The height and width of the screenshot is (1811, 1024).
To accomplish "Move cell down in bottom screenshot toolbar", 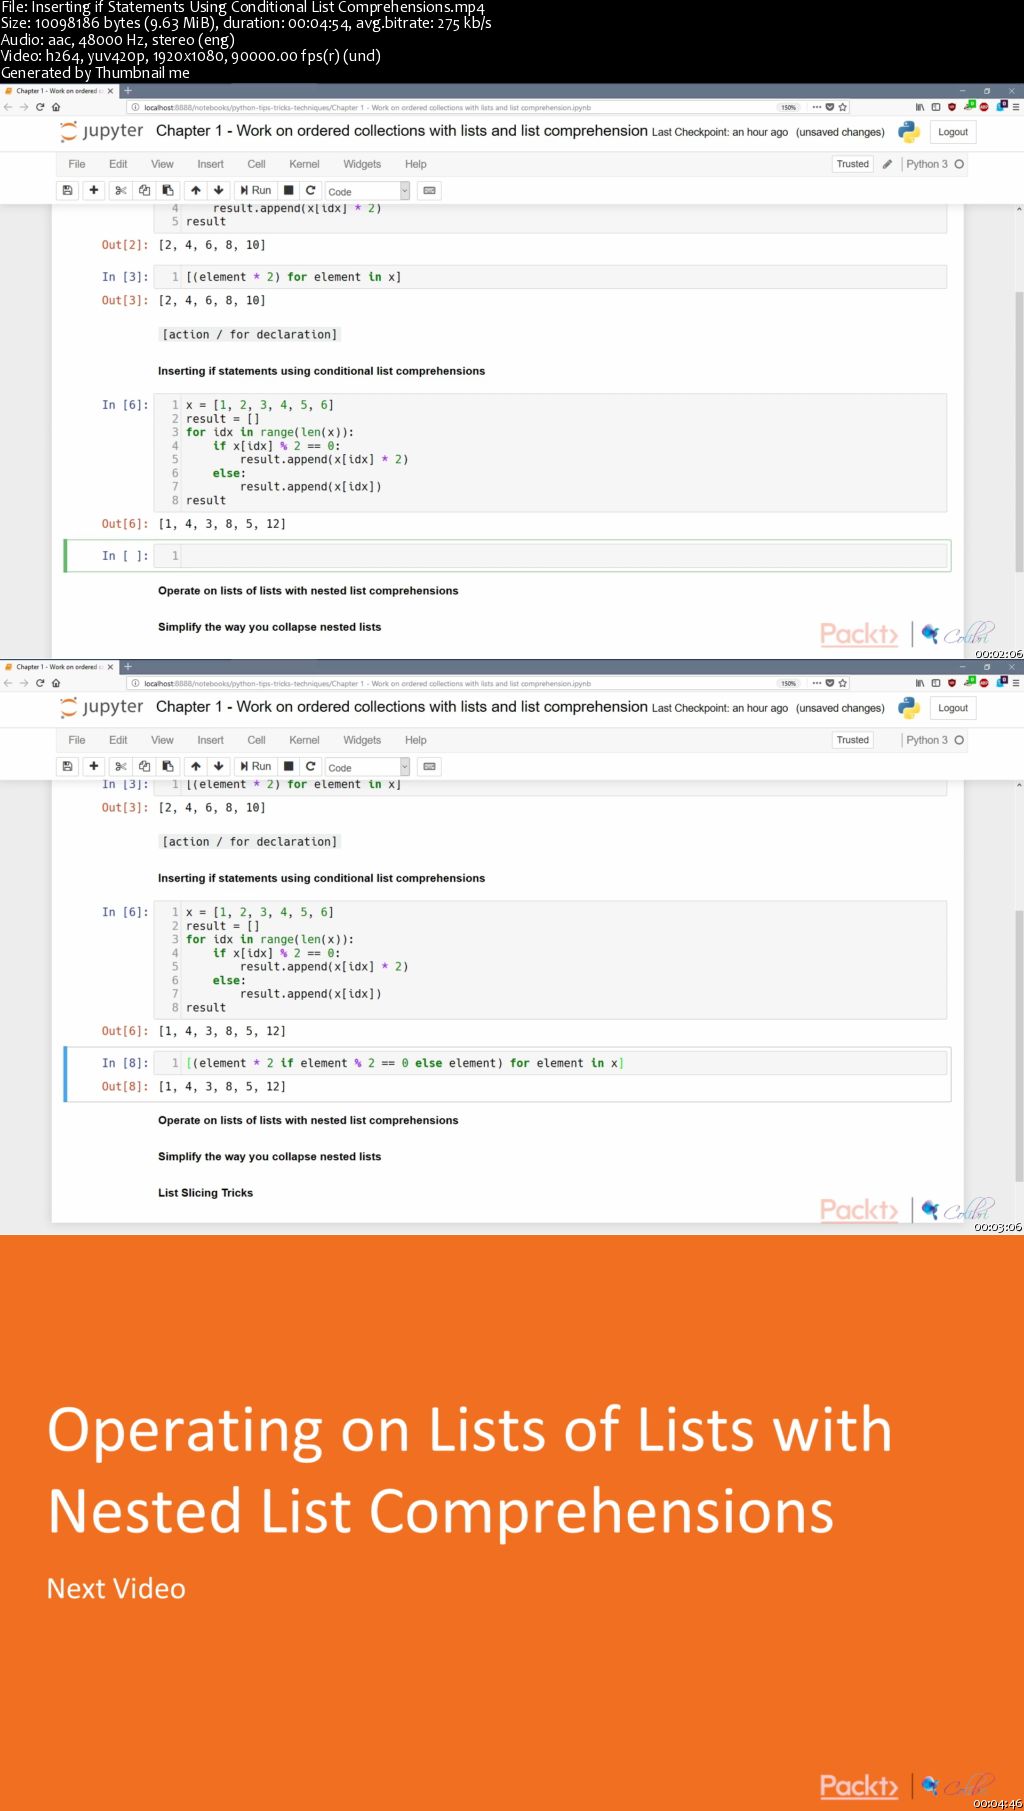I will [x=218, y=766].
